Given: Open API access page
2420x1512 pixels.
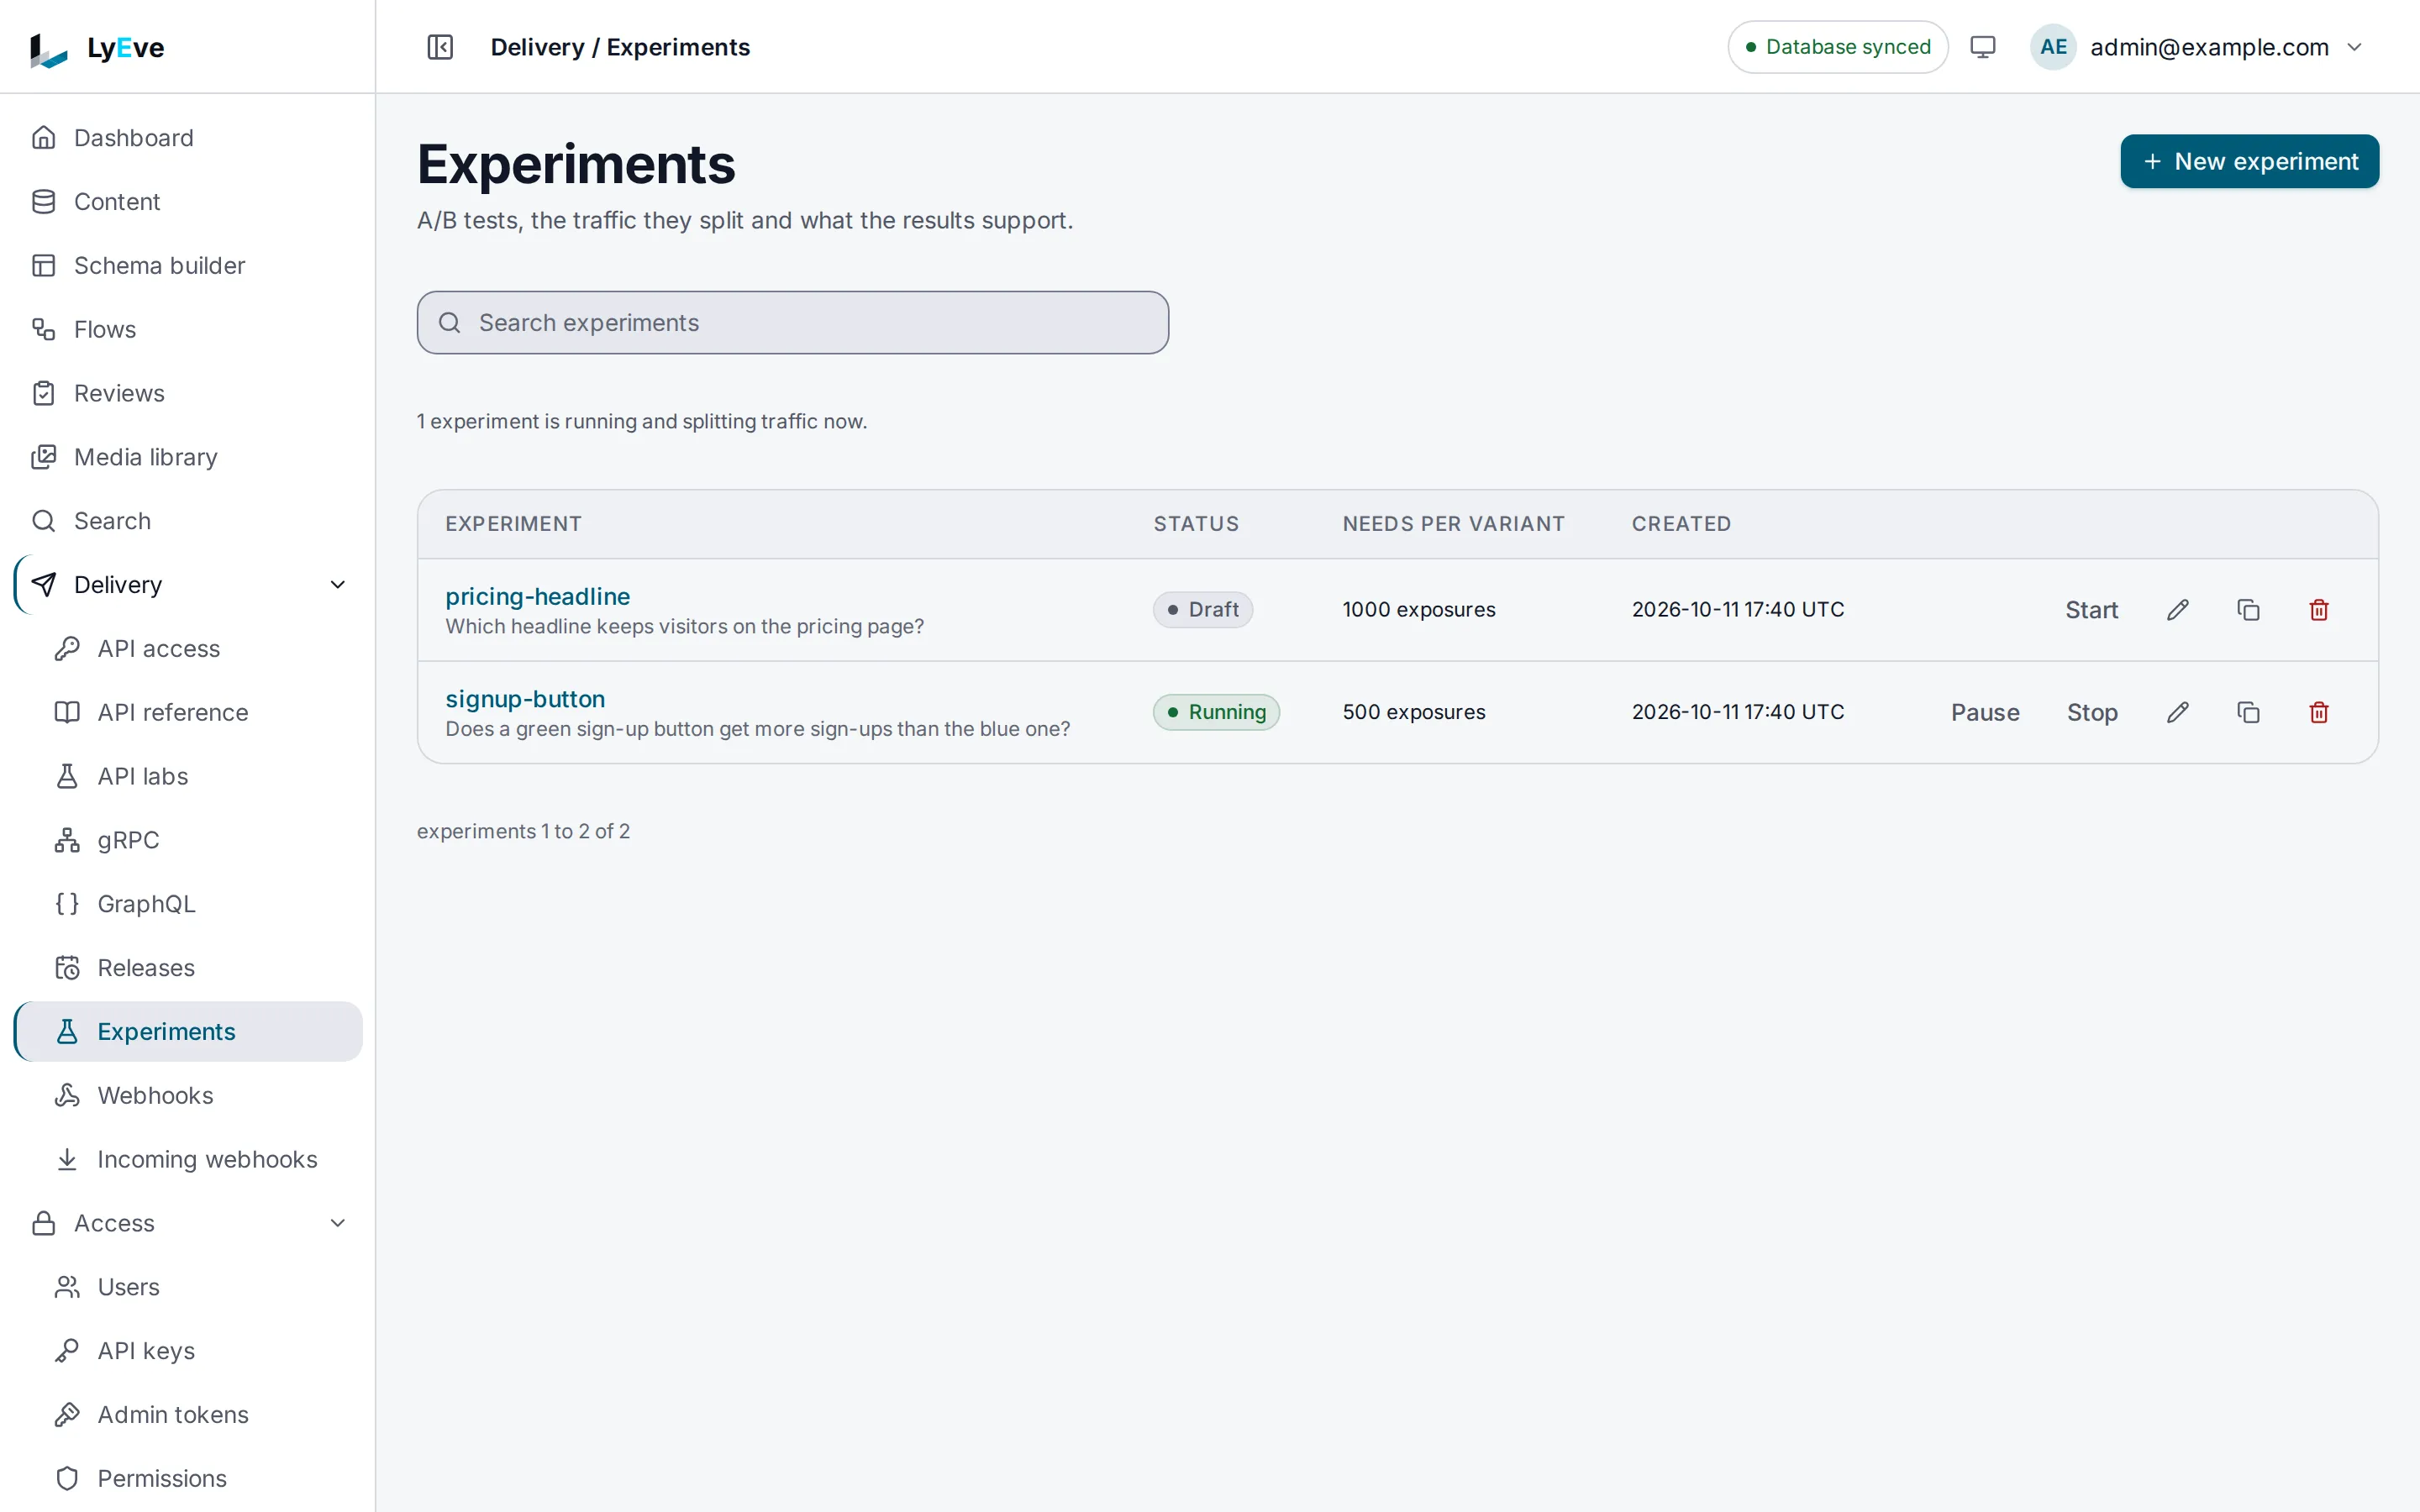Looking at the screenshot, I should tap(188, 649).
